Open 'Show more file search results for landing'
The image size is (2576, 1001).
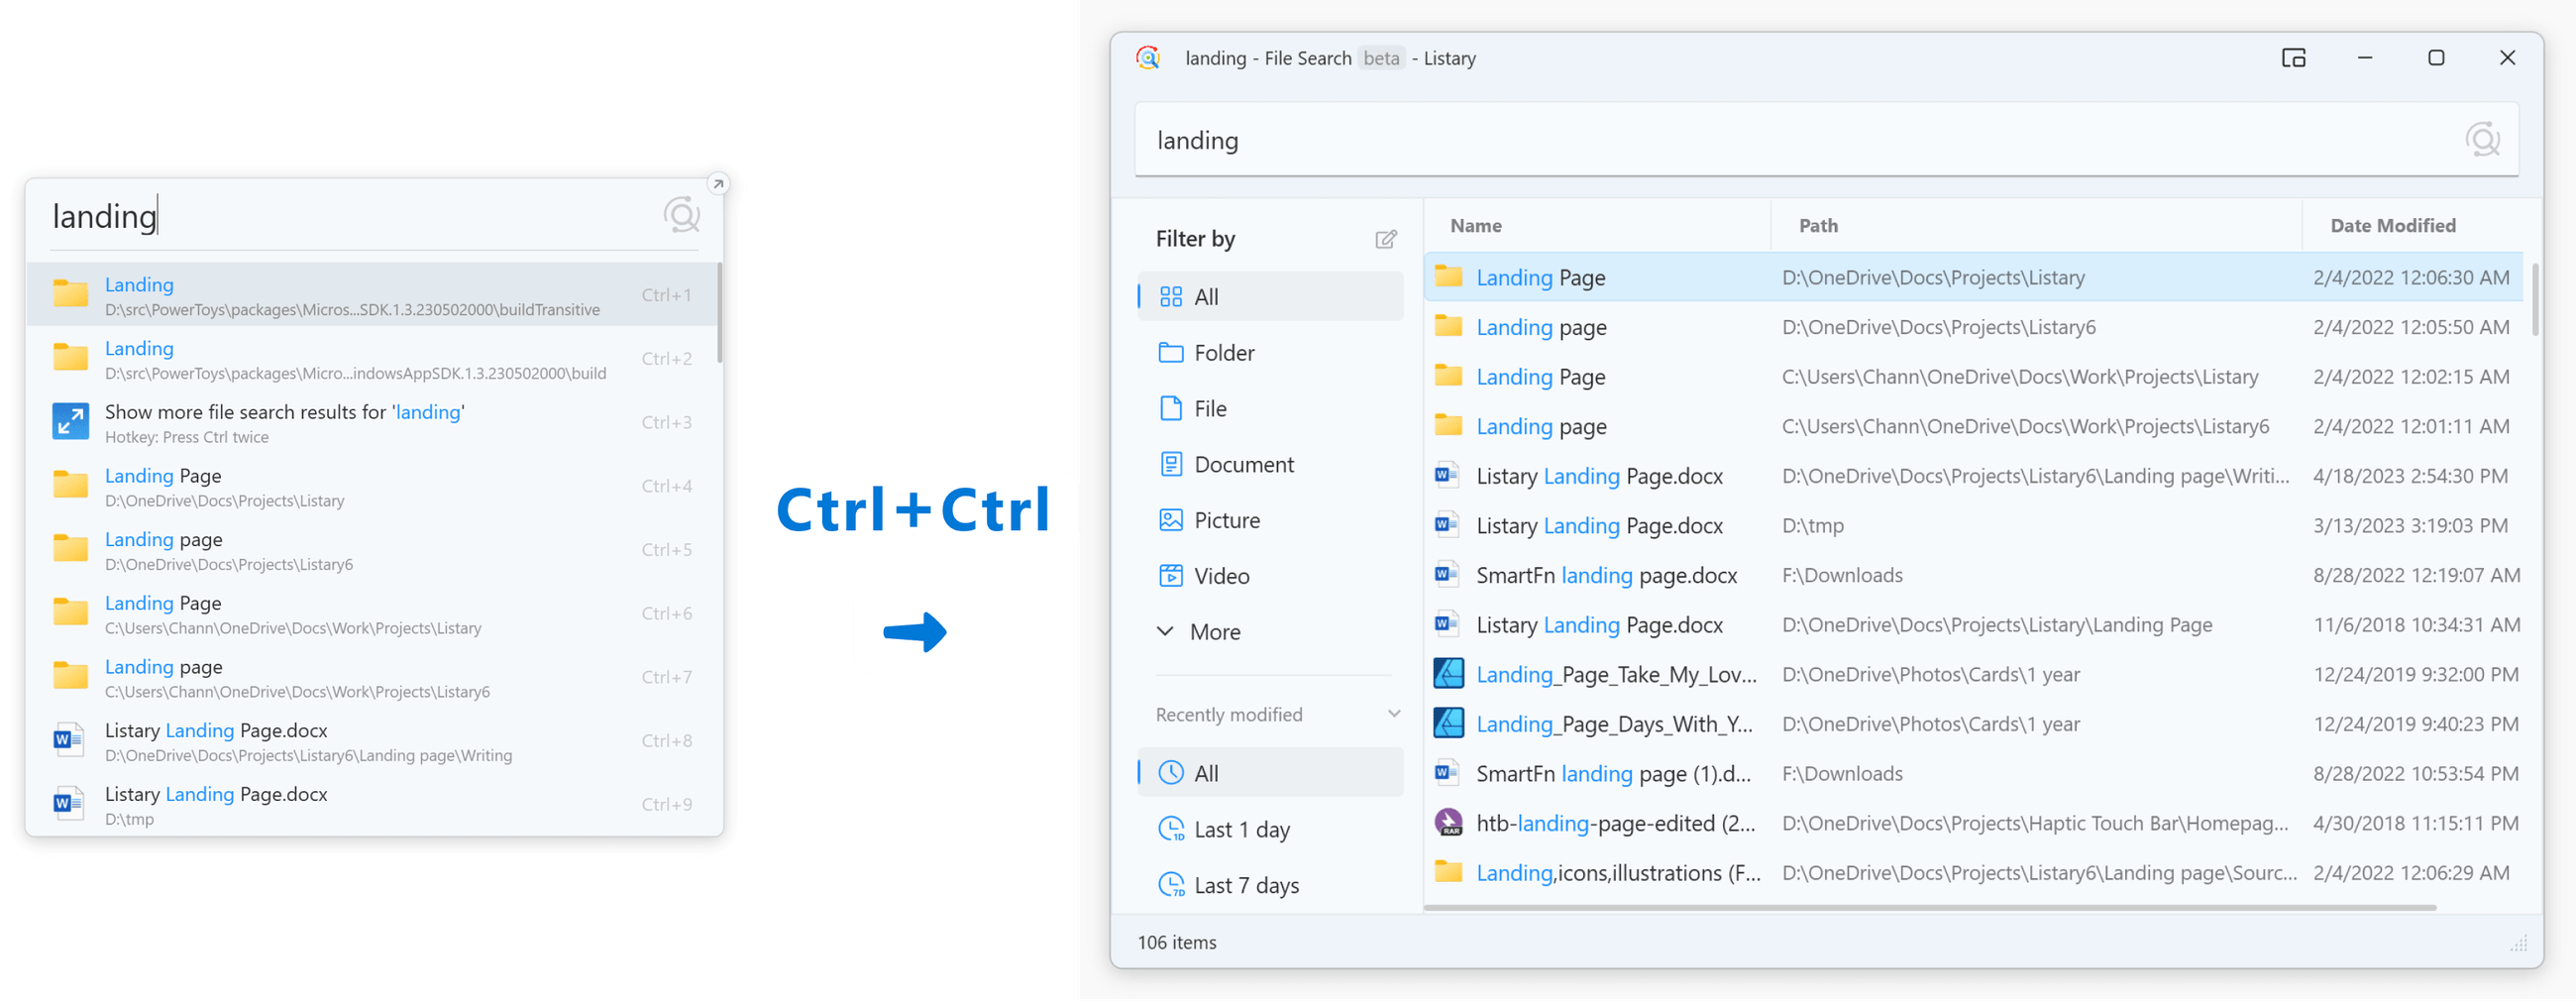click(284, 421)
